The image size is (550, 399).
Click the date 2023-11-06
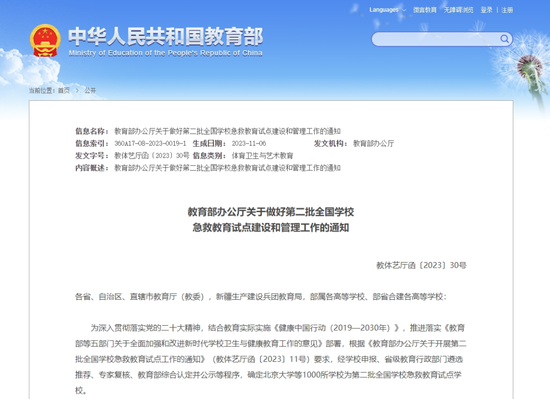point(249,143)
